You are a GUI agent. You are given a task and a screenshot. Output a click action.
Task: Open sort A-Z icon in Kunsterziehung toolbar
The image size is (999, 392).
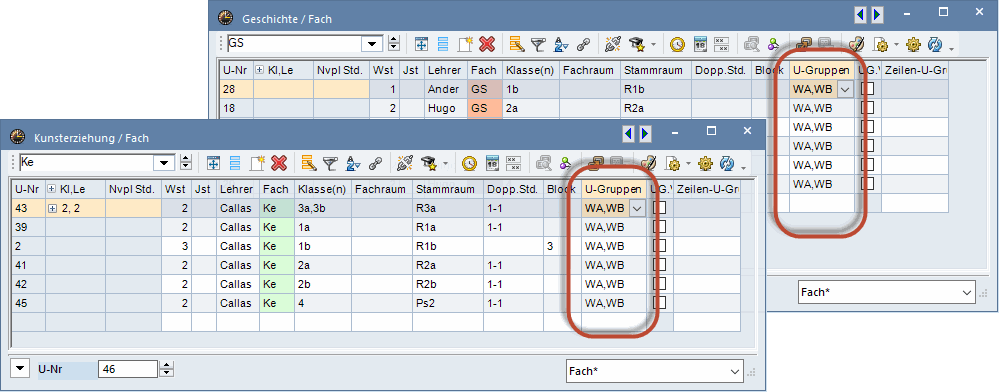pyautogui.click(x=352, y=163)
